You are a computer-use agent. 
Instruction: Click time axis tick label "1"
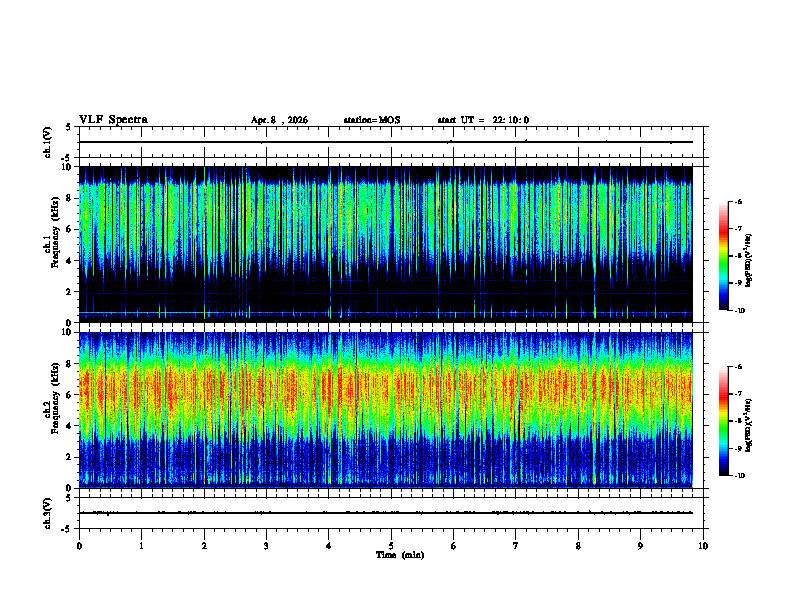[x=141, y=546]
